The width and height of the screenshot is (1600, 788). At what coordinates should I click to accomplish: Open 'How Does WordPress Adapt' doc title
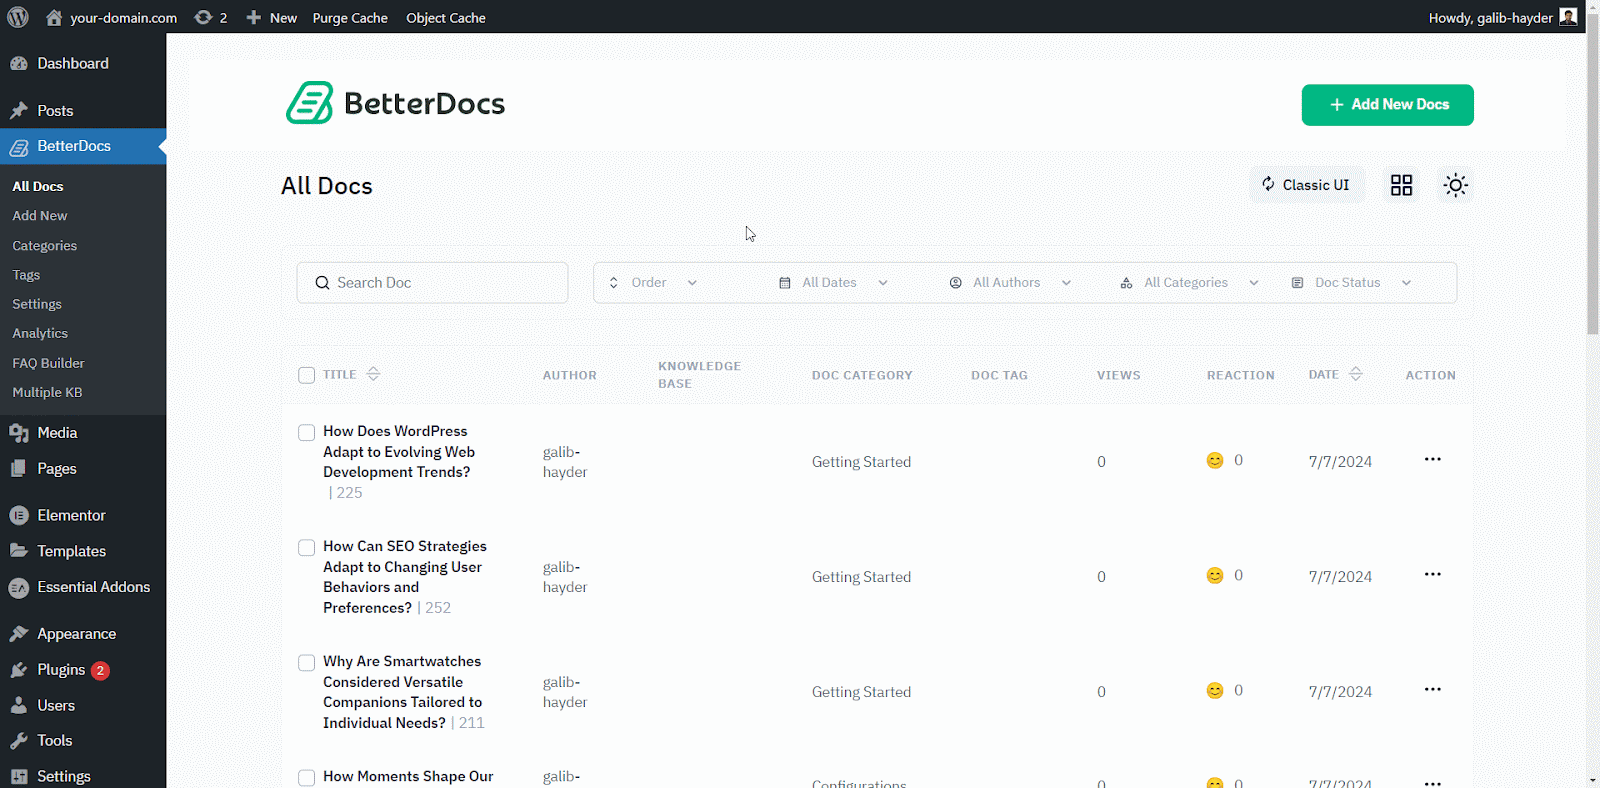click(x=398, y=452)
